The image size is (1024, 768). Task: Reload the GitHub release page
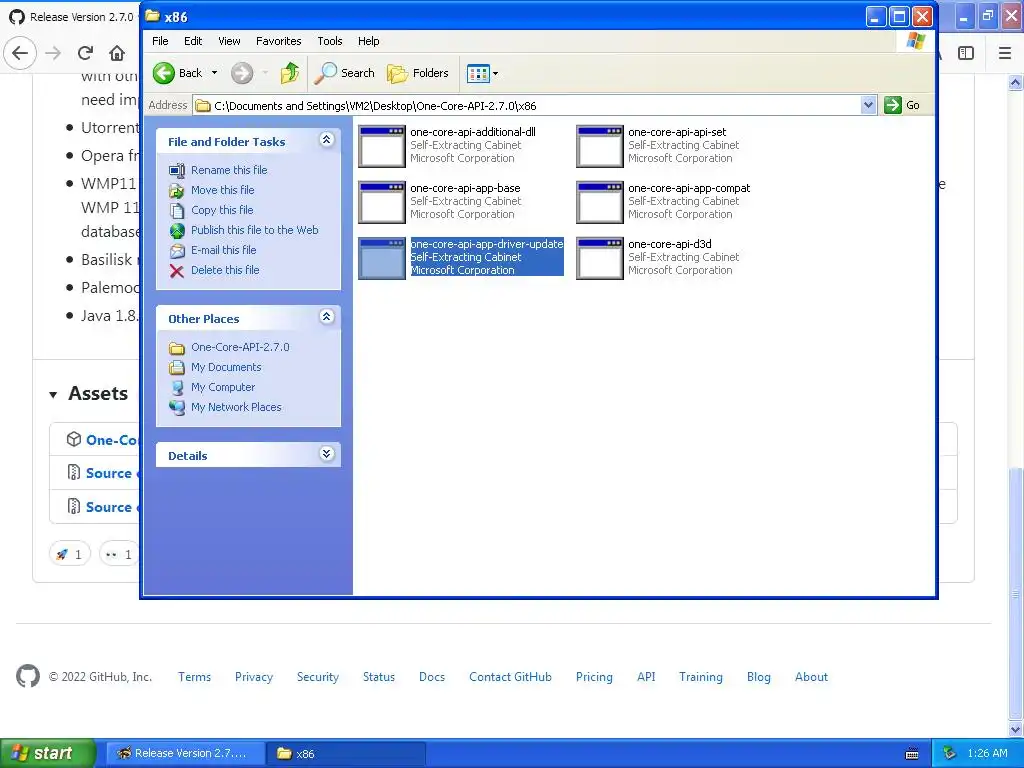[85, 53]
